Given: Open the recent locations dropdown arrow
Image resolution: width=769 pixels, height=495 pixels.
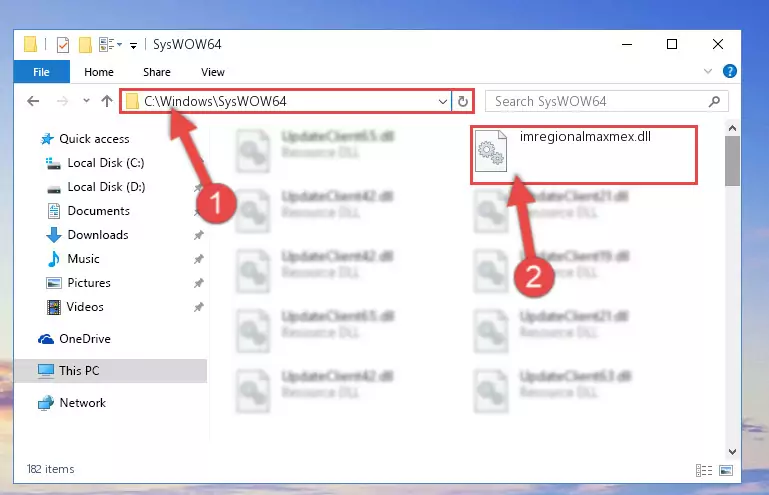Looking at the screenshot, I should click(x=86, y=101).
